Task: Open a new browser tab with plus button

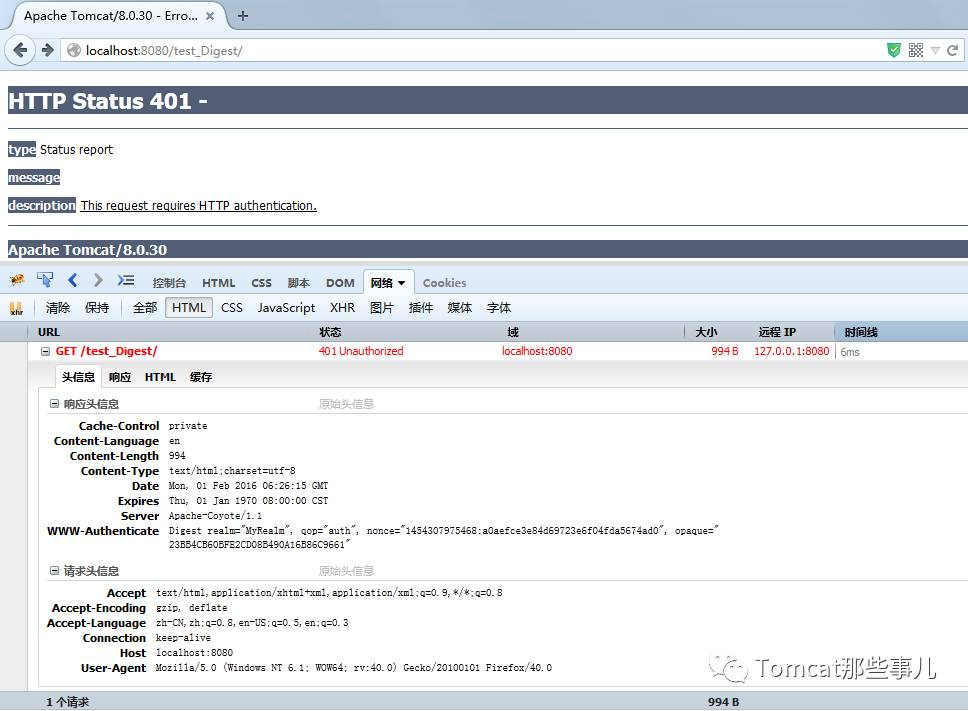Action: 243,16
